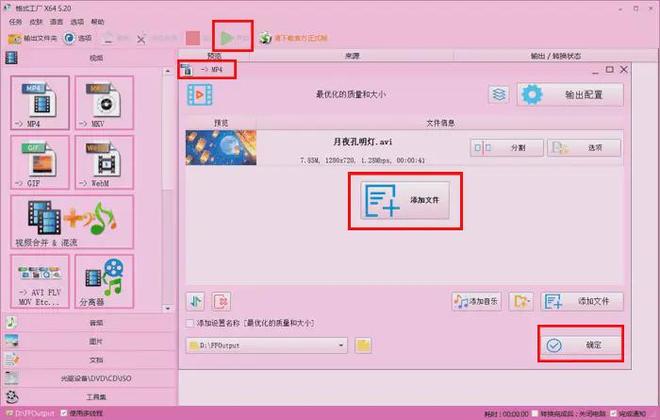This screenshot has height=420, width=660.
Task: Expand the picture category (图片)
Action: coord(89,341)
